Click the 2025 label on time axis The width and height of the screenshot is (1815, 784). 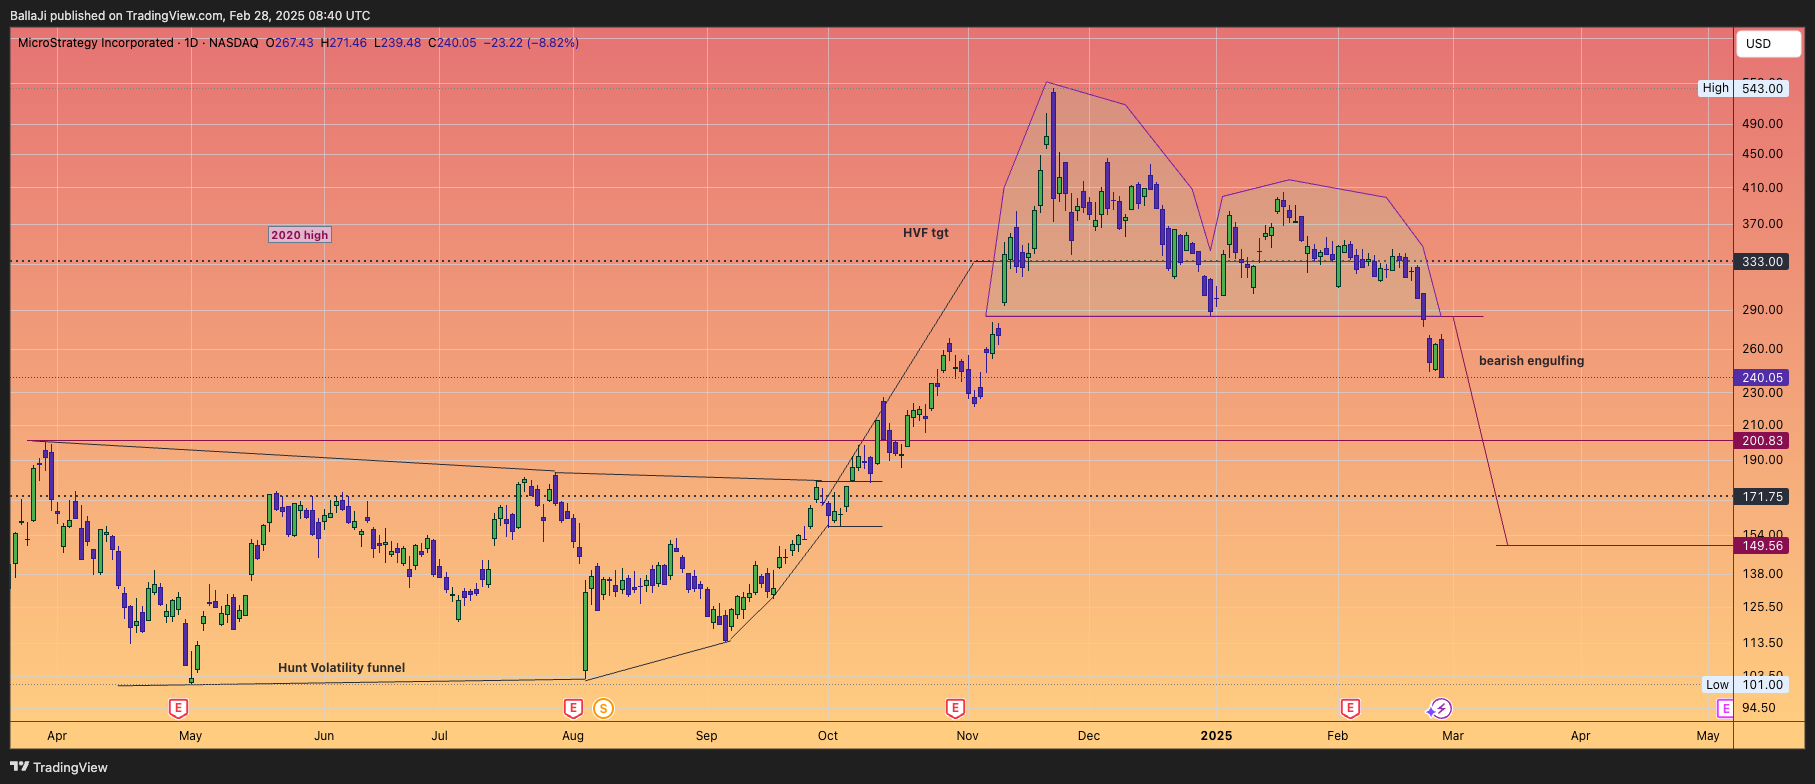(1216, 736)
